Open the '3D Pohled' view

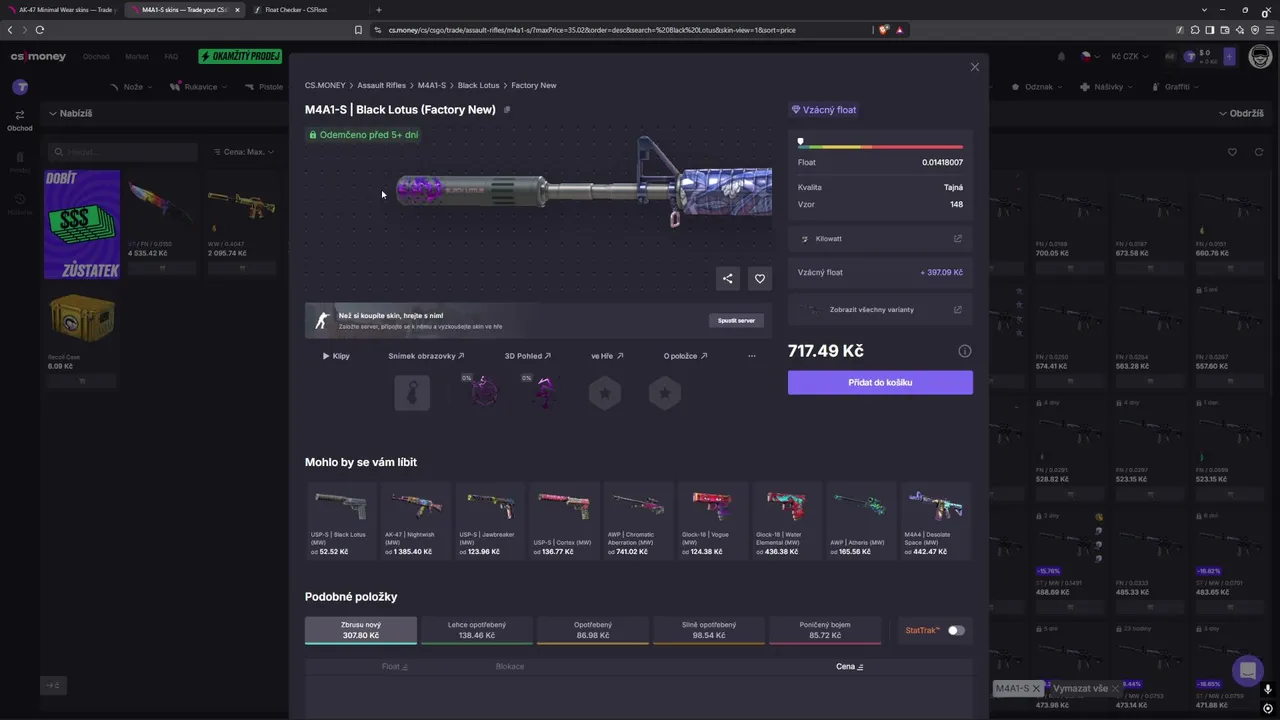pos(528,356)
